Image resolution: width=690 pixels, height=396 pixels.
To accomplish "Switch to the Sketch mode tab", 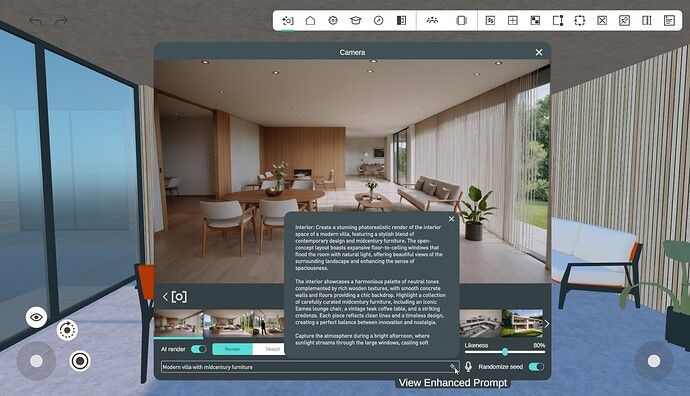I will click(x=269, y=349).
